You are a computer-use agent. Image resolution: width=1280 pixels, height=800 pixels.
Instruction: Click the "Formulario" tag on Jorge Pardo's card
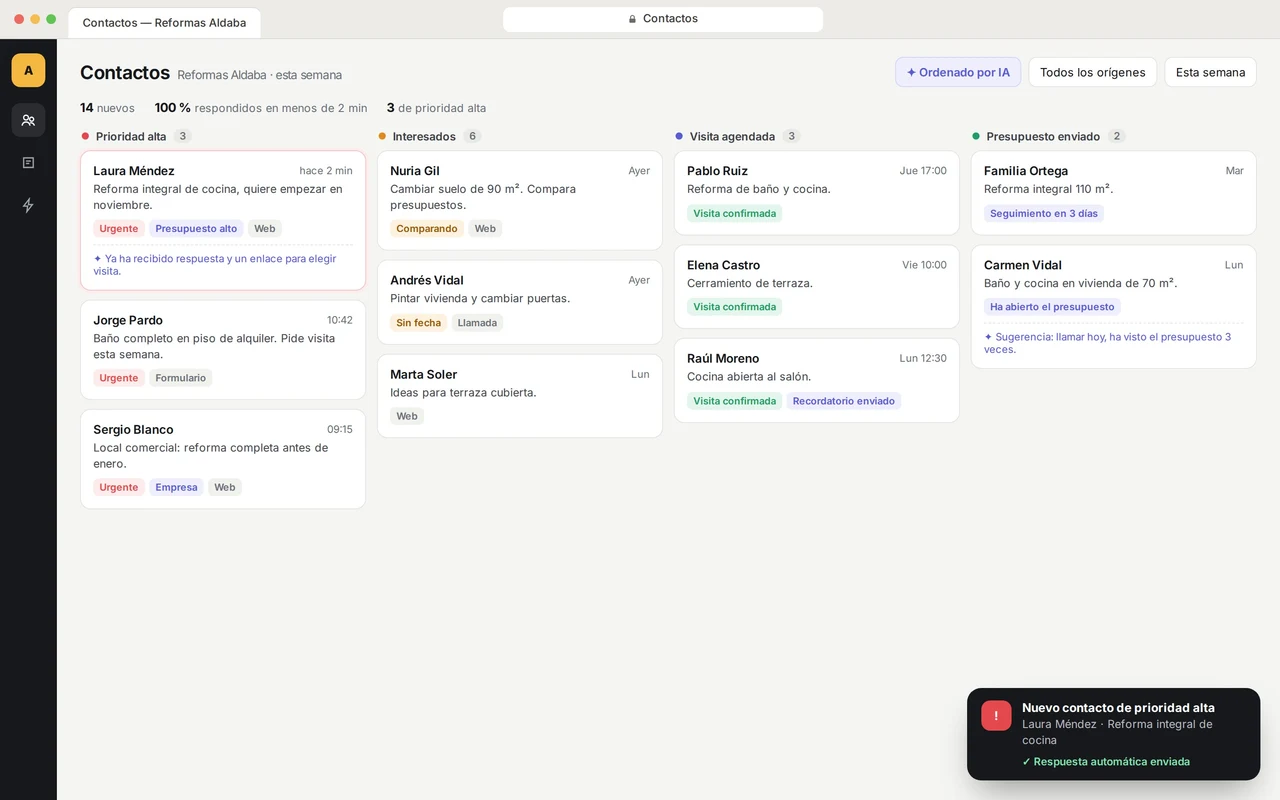[x=180, y=378]
